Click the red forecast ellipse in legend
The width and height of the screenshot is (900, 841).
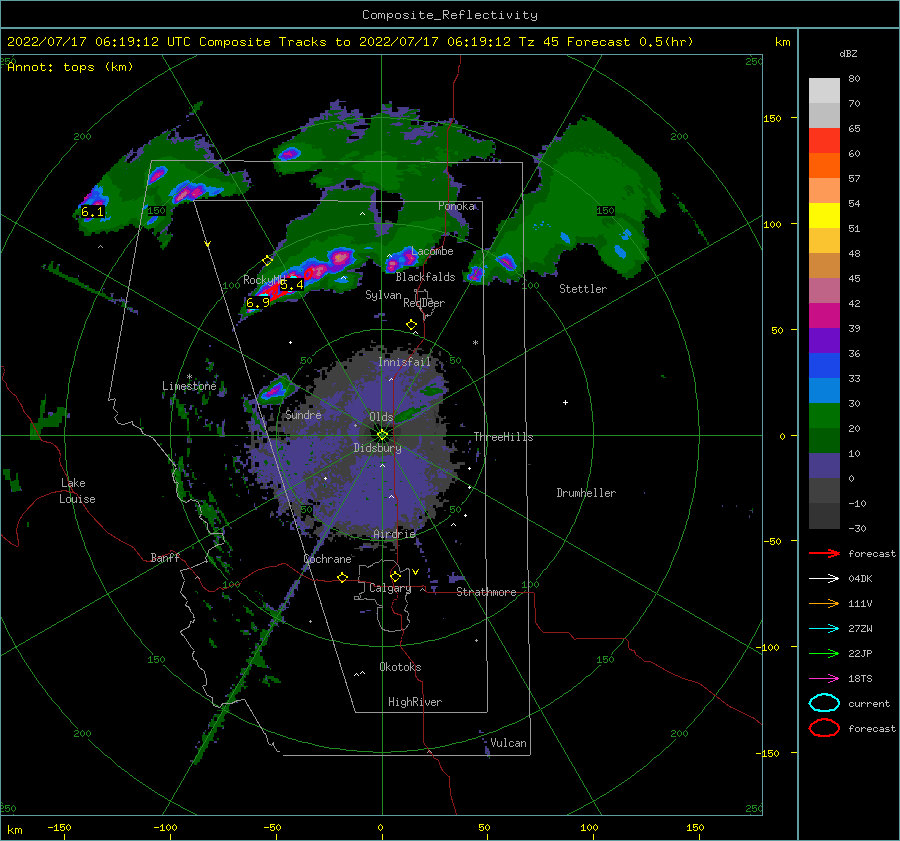[x=824, y=728]
